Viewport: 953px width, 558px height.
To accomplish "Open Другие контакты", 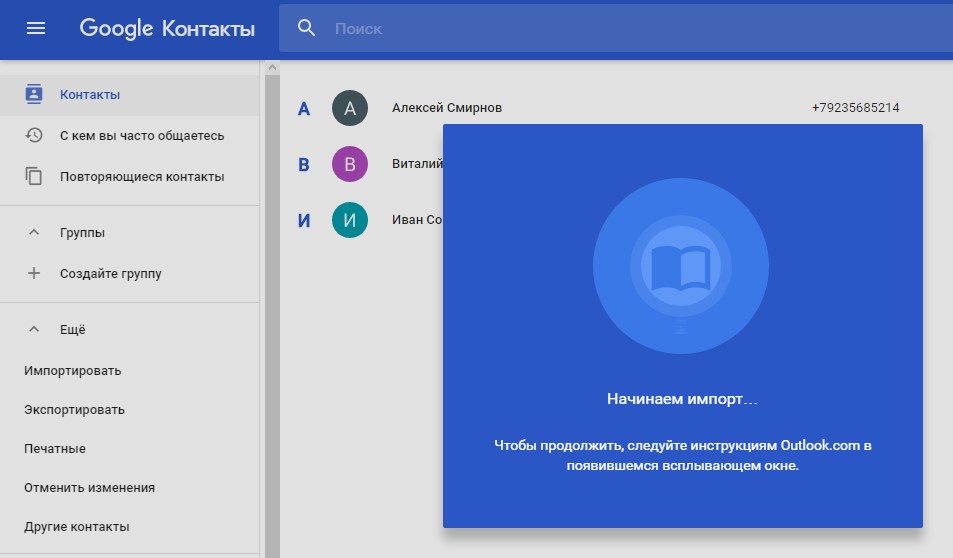I will click(x=76, y=527).
